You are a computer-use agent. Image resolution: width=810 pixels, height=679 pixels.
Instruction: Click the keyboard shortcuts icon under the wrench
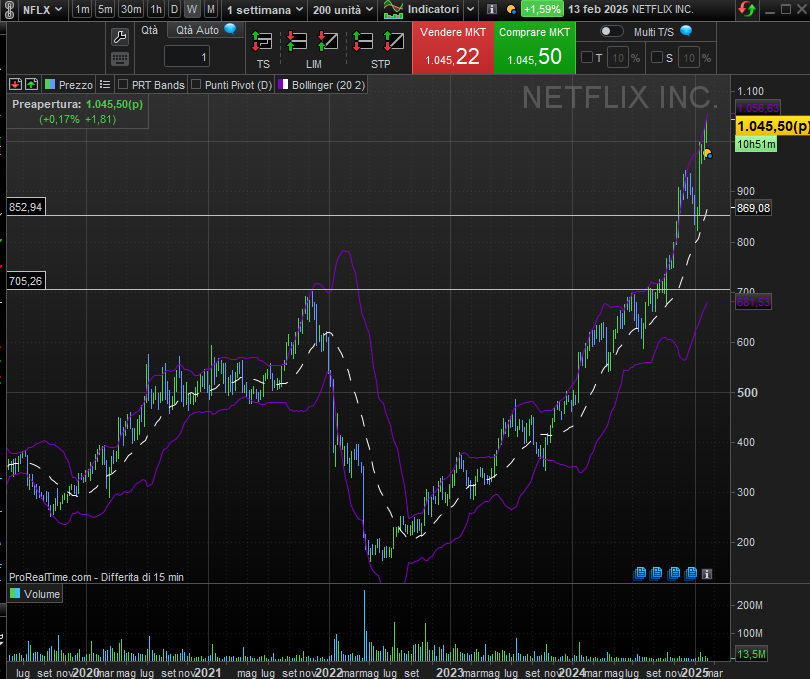(x=120, y=59)
